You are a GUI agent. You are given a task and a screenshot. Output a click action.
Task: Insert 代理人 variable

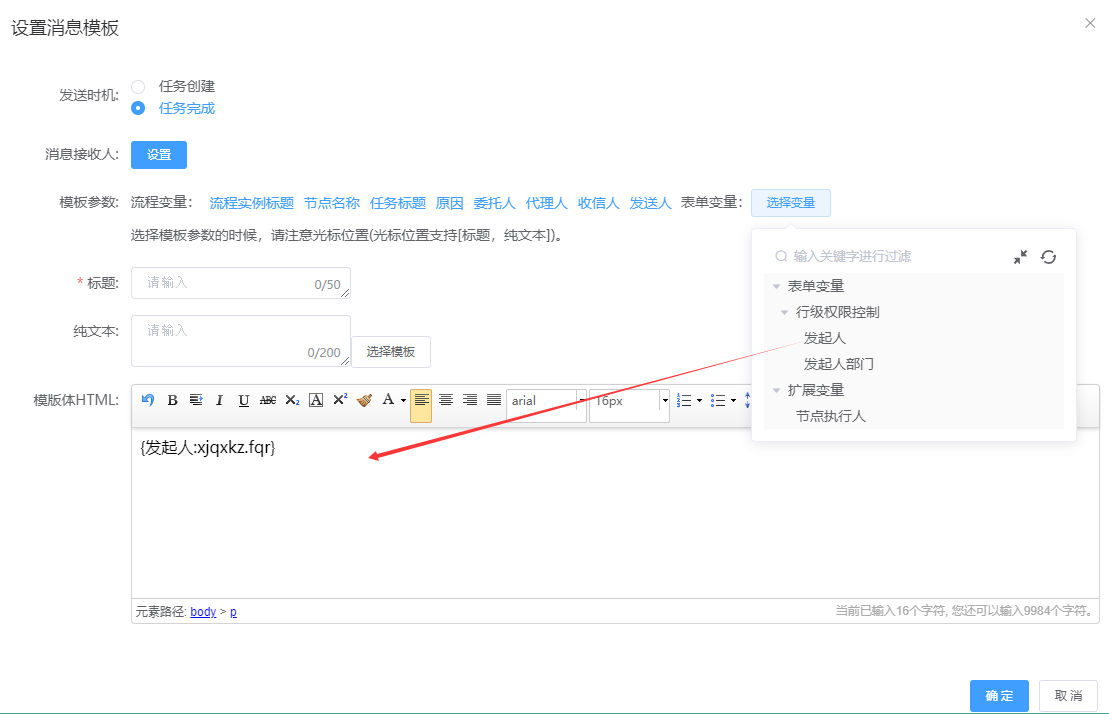tap(546, 203)
